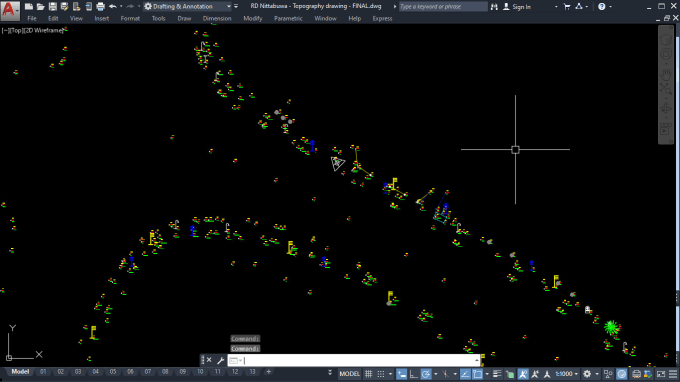
Task: Toggle Dynamic Input in status bar
Action: click(x=402, y=374)
